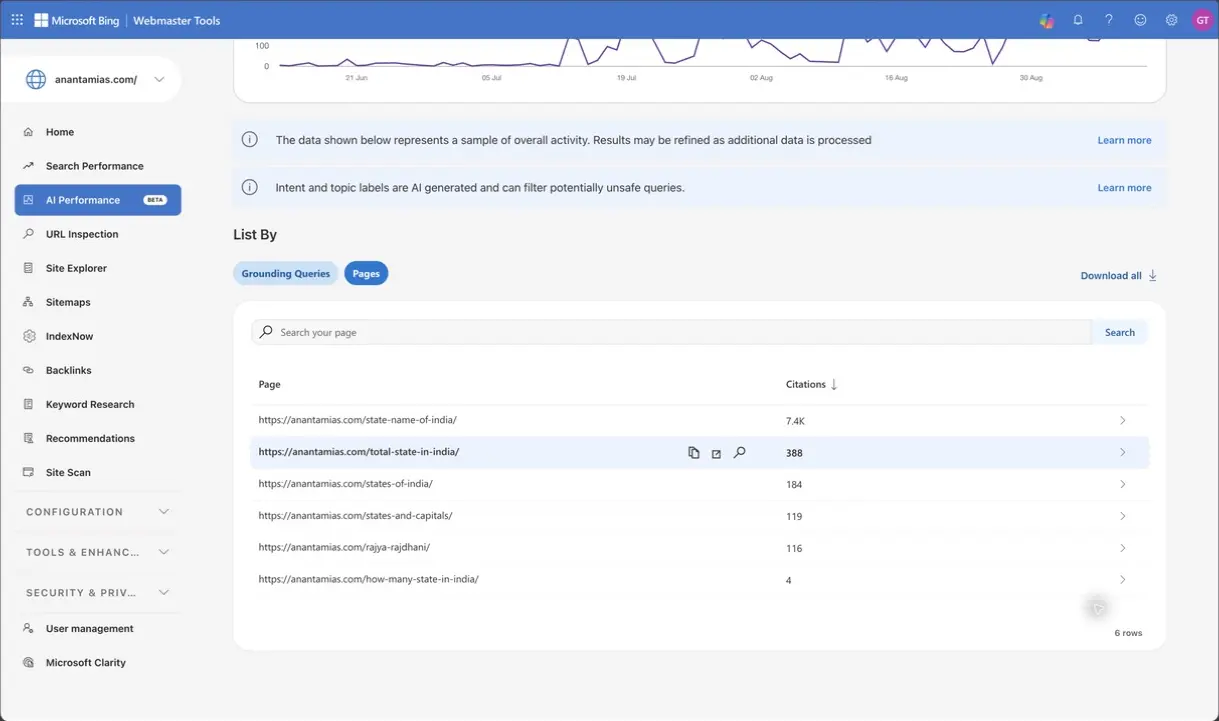
Task: Click the 6 rows count
Action: (1128, 633)
